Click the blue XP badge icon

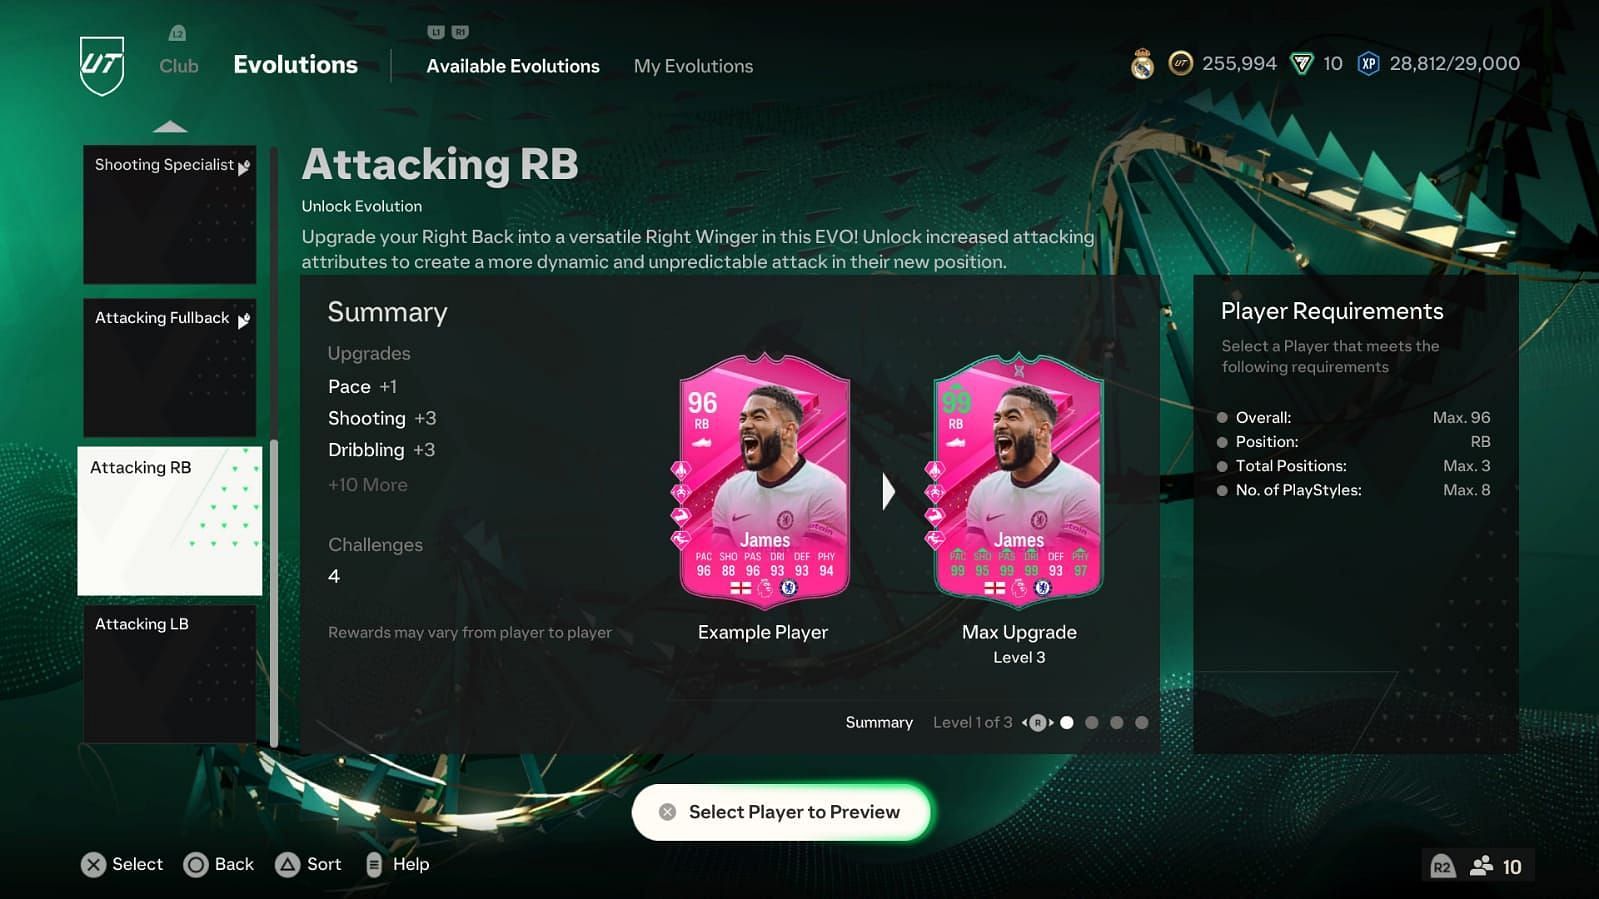pyautogui.click(x=1368, y=64)
